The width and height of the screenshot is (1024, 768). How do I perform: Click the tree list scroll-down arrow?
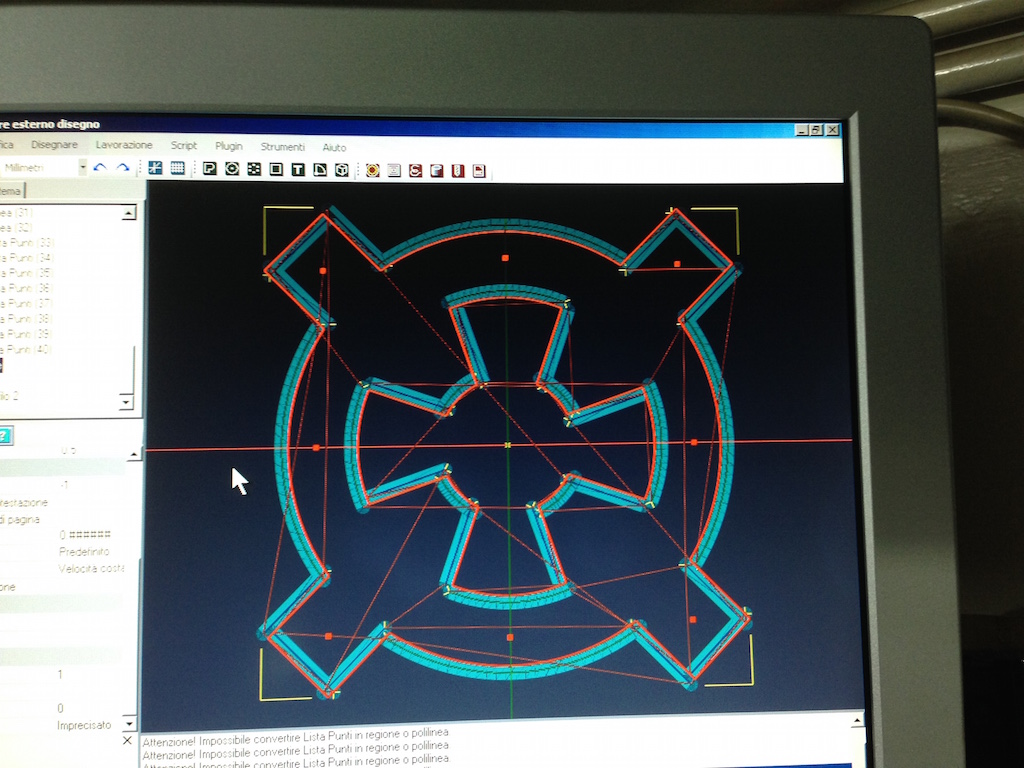coord(127,402)
